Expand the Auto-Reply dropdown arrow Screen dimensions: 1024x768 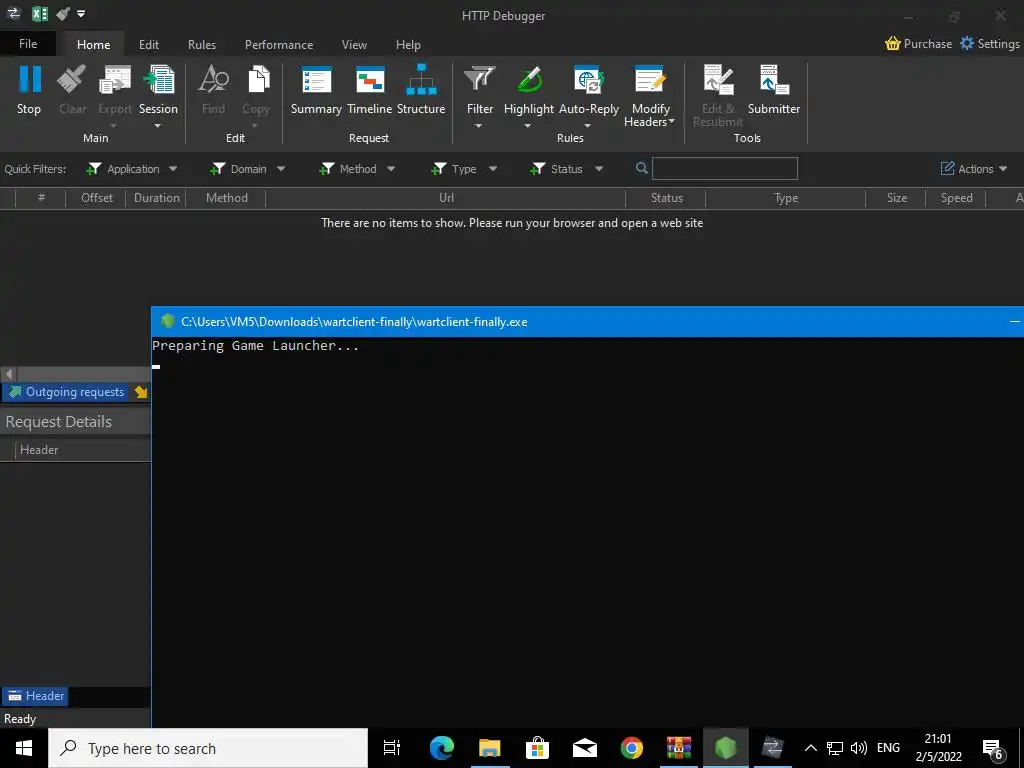(587, 125)
